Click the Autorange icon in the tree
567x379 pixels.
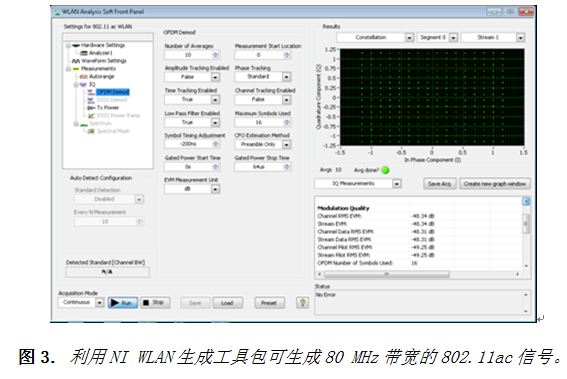pos(84,77)
